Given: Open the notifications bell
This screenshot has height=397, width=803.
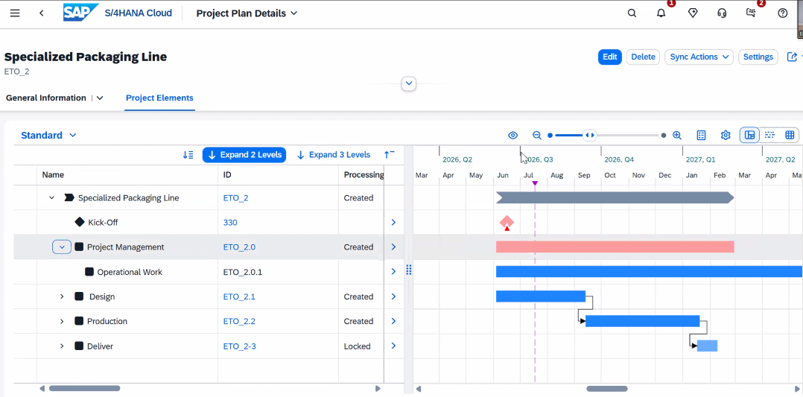Looking at the screenshot, I should [661, 13].
